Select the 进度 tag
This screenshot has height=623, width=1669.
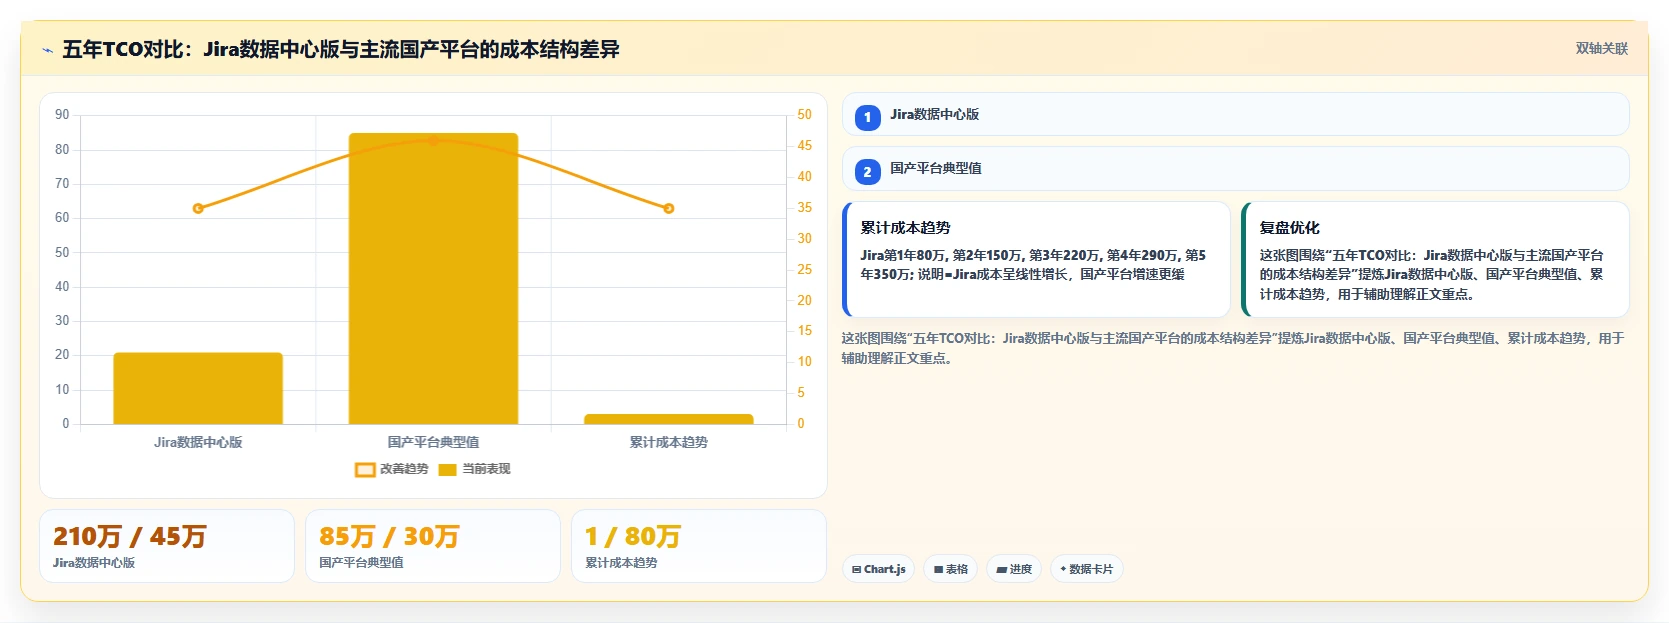pyautogui.click(x=1014, y=569)
